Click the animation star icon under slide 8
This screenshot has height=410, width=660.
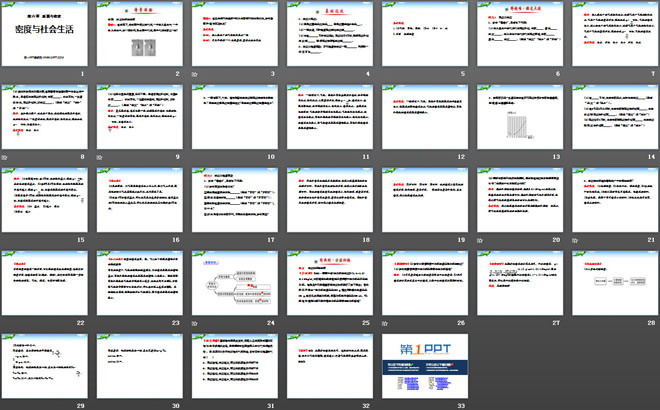4,157
